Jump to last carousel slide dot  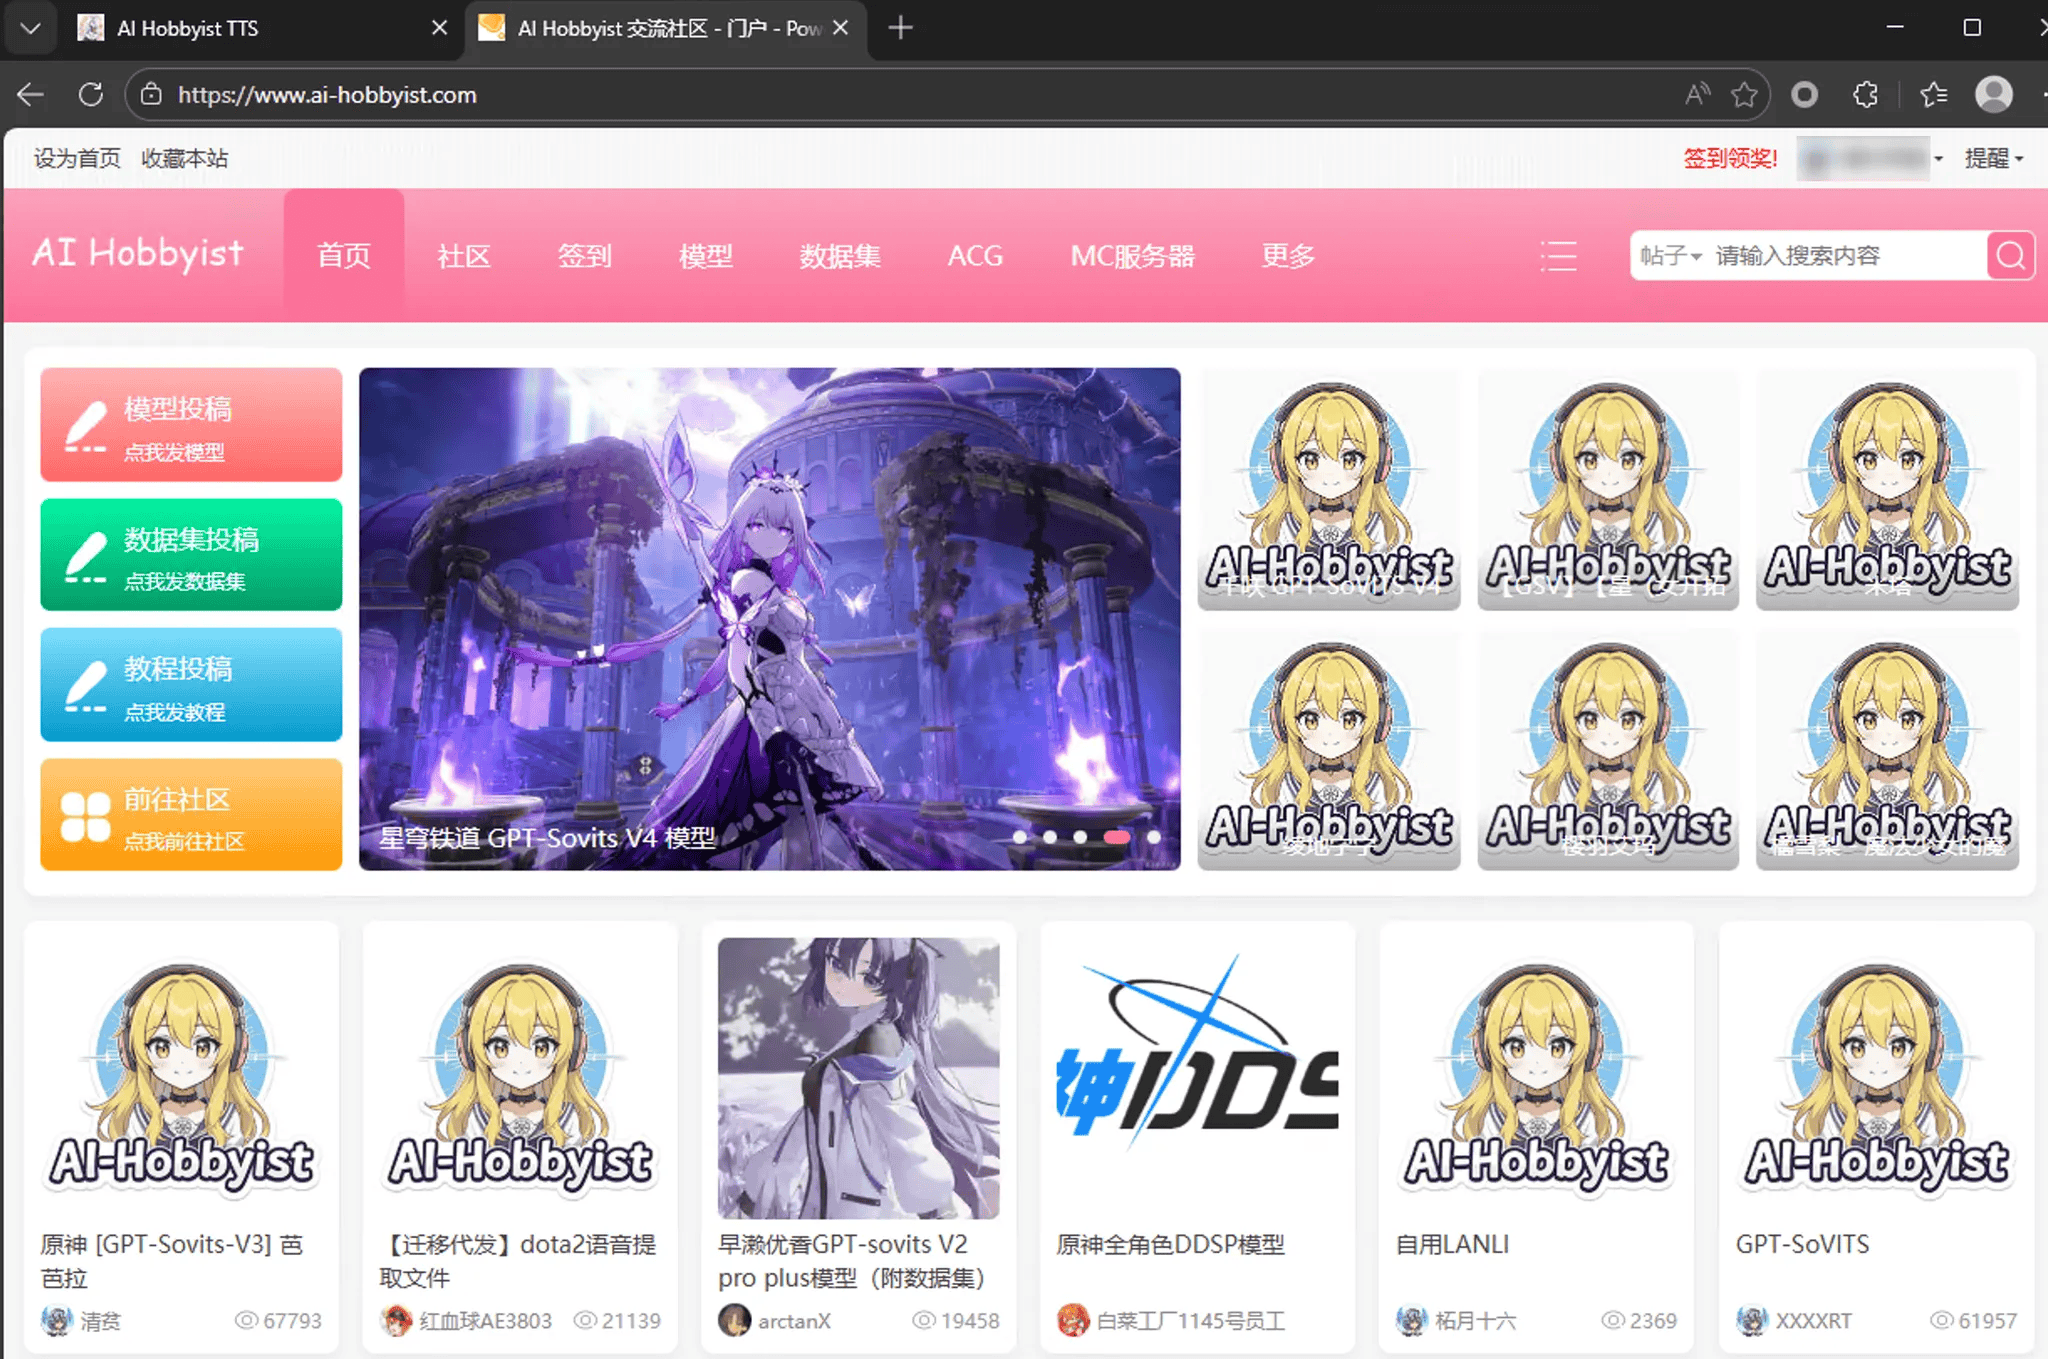[1154, 837]
